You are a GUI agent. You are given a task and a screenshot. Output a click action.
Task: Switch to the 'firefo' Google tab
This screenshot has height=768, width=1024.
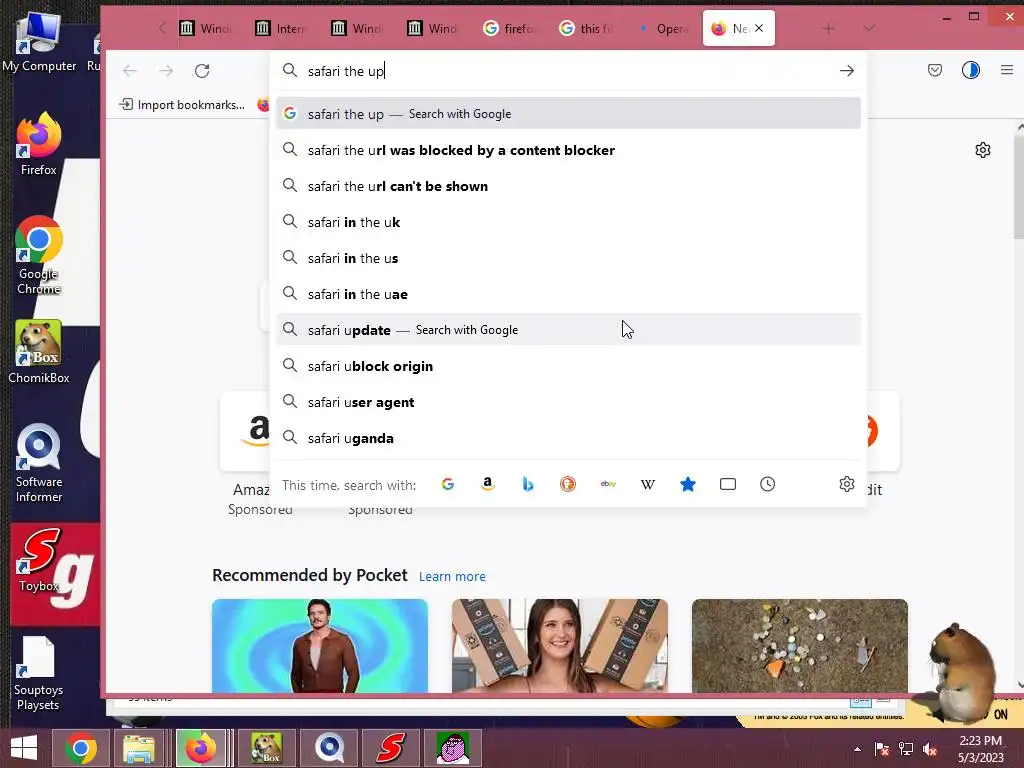click(509, 29)
